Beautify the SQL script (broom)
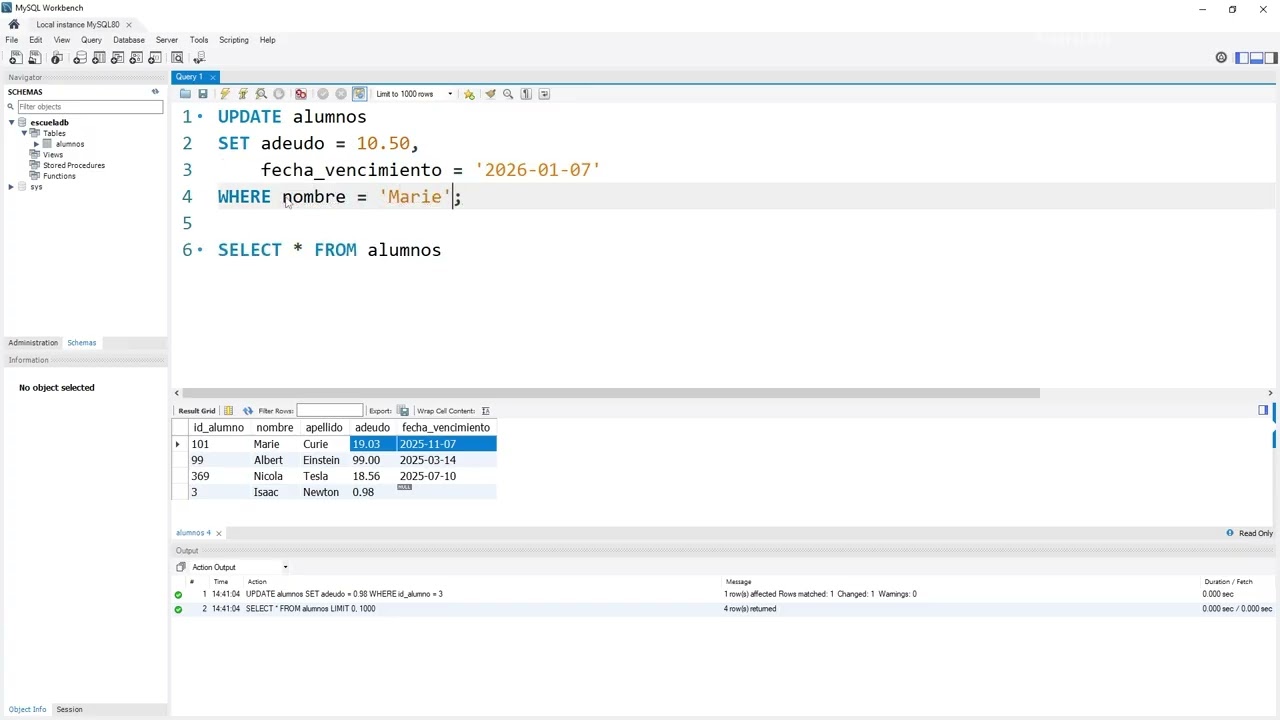Image resolution: width=1280 pixels, height=720 pixels. (x=490, y=94)
